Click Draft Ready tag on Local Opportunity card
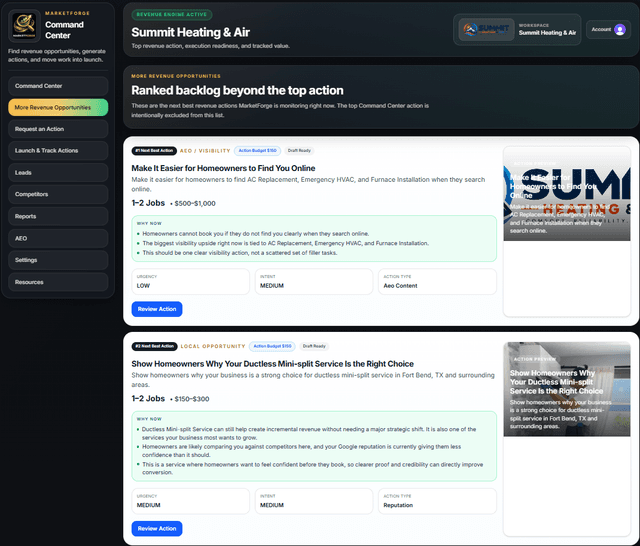The height and width of the screenshot is (546, 640). 314,346
